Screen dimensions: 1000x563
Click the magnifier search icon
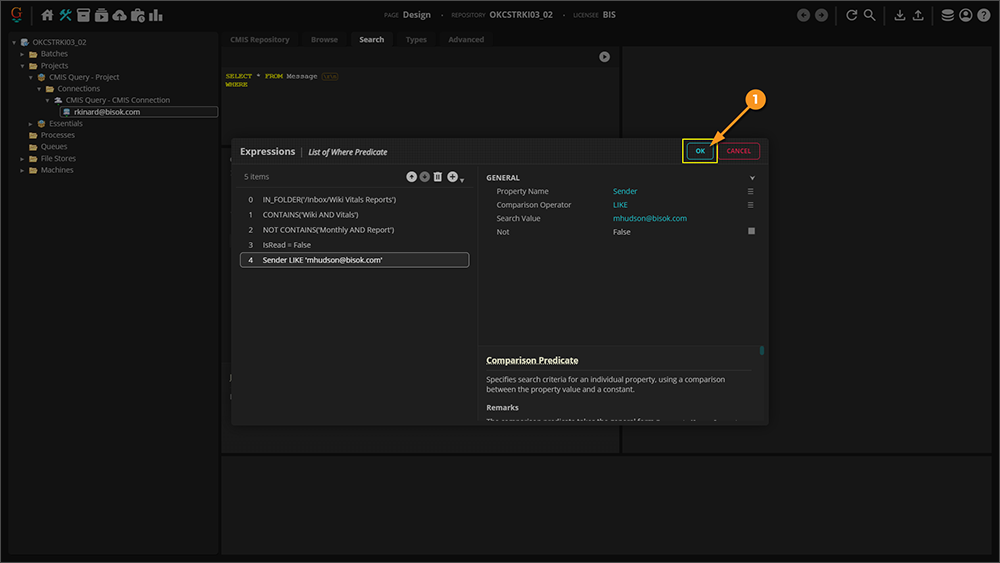869,15
